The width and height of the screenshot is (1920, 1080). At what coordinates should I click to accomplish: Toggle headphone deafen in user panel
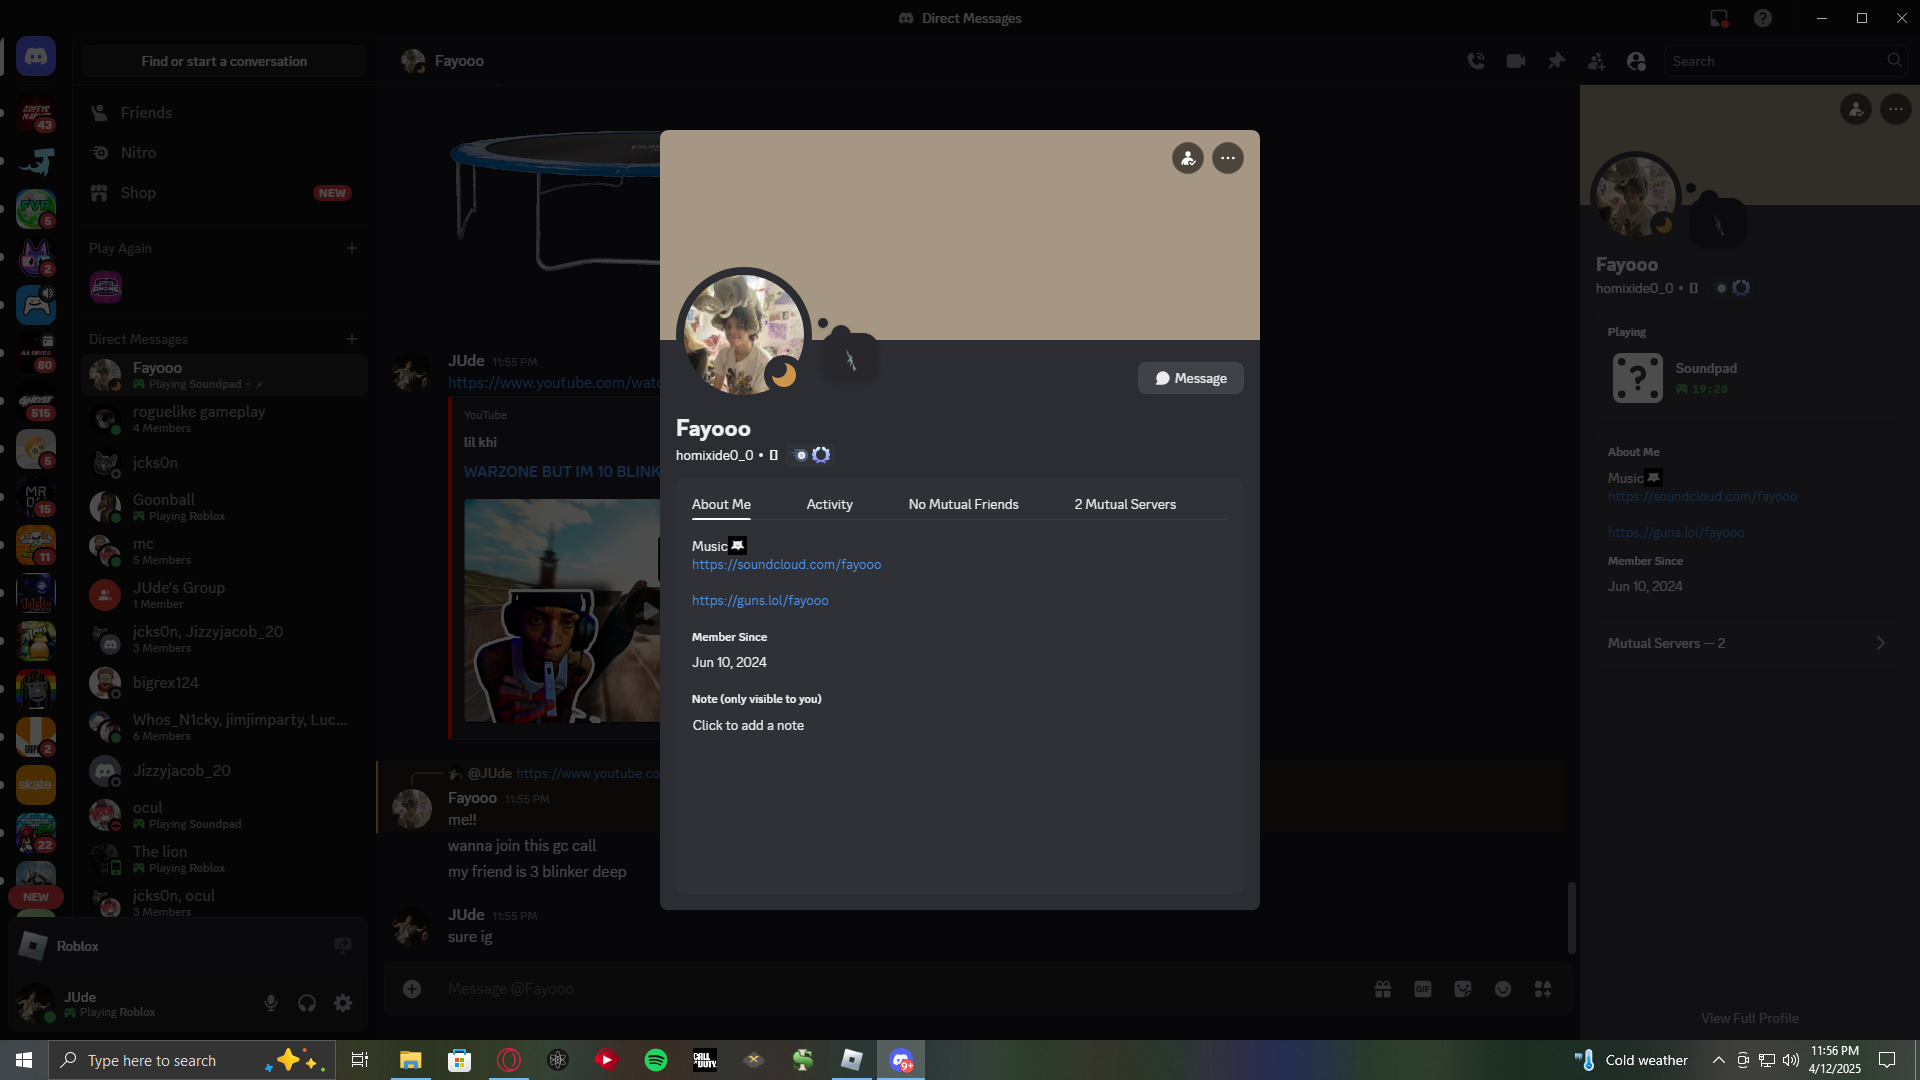pos(307,1003)
